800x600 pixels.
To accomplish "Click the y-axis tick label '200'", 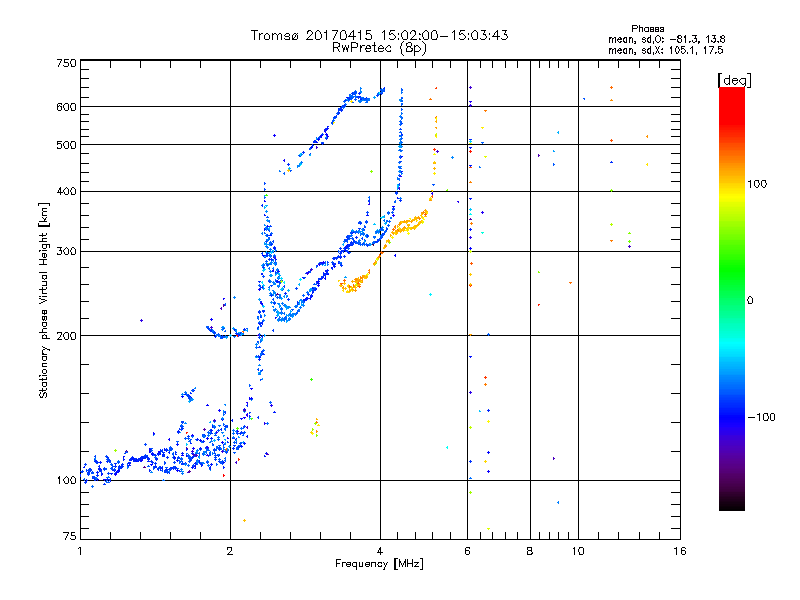I will pyautogui.click(x=66, y=336).
